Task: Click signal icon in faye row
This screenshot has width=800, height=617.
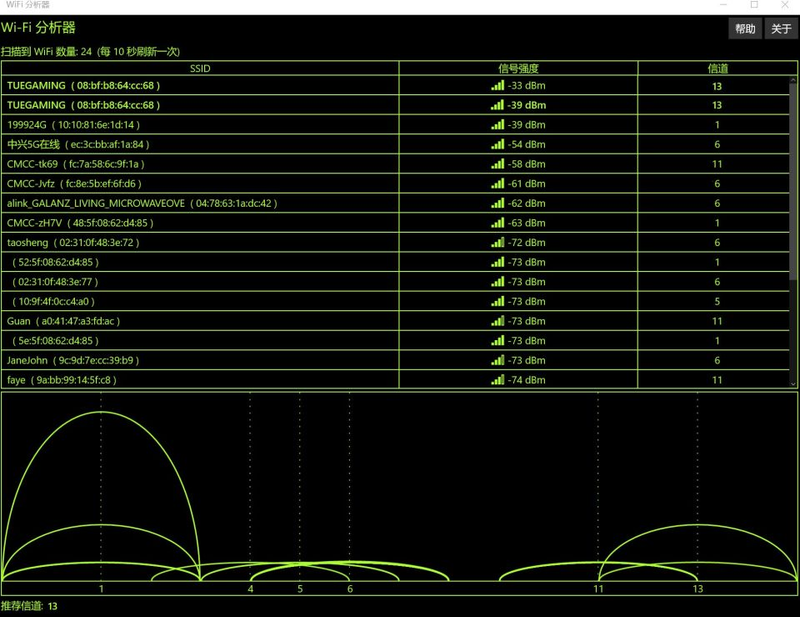Action: click(497, 380)
